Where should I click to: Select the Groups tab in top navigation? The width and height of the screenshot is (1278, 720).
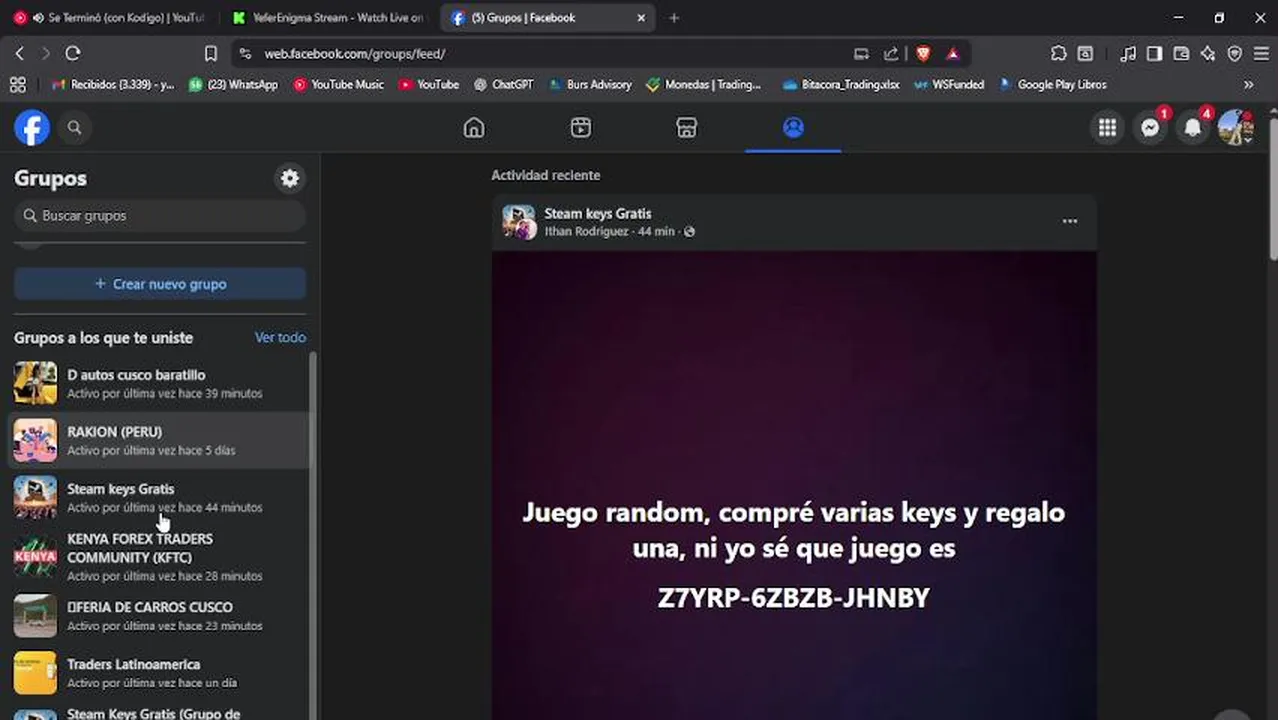point(793,128)
